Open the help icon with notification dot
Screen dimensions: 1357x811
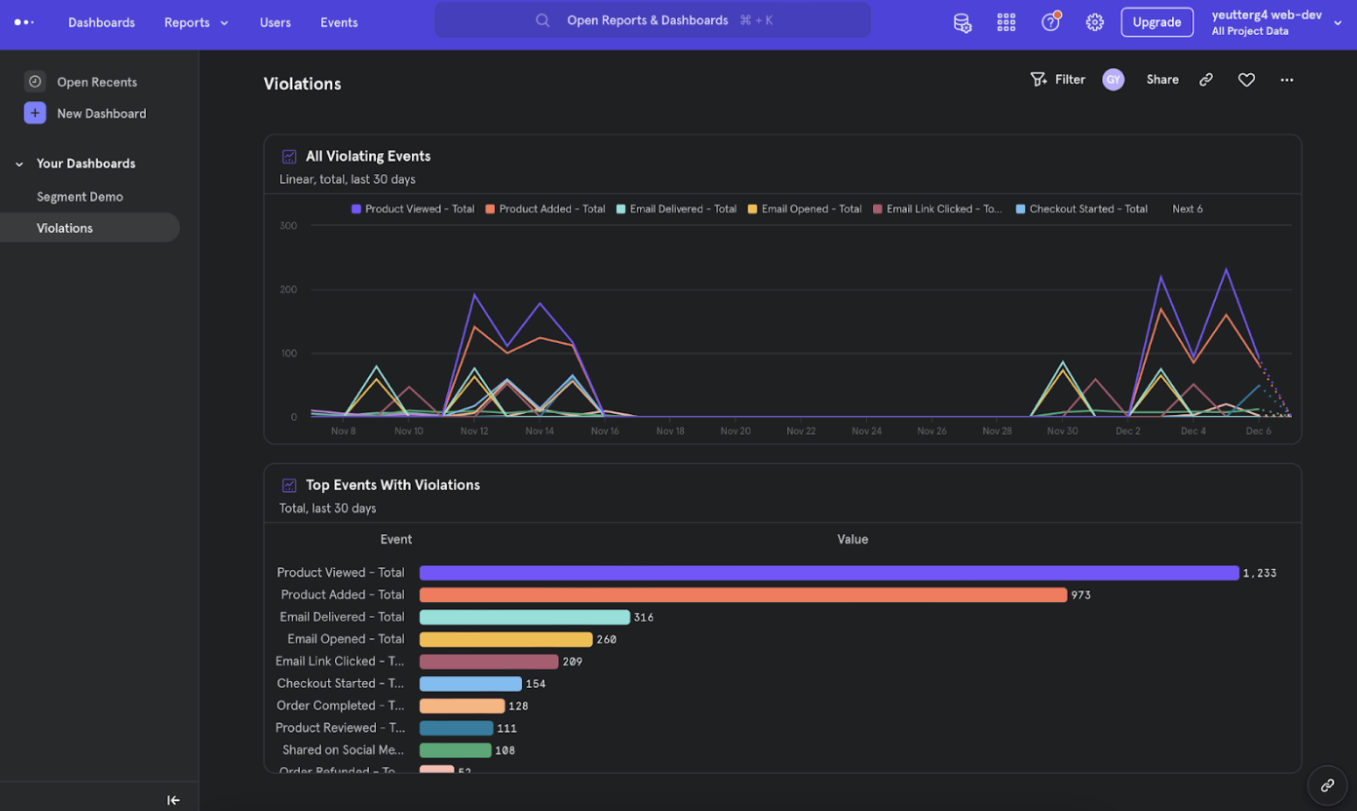pyautogui.click(x=1050, y=22)
